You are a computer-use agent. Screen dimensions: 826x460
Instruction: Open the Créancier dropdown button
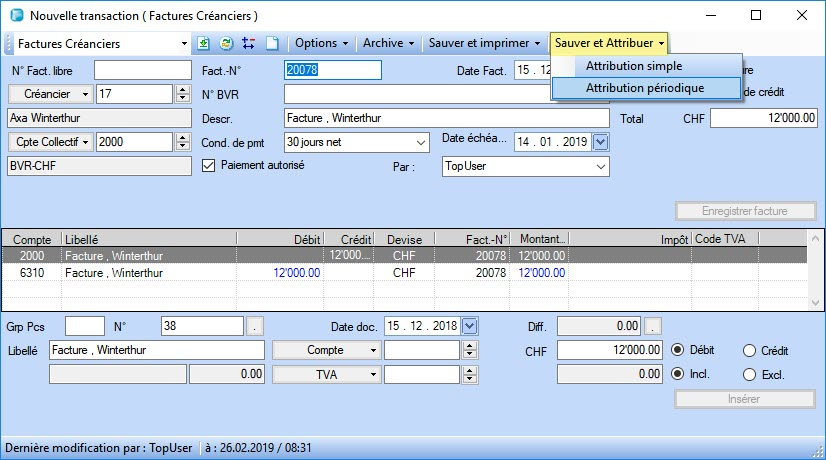tap(52, 93)
